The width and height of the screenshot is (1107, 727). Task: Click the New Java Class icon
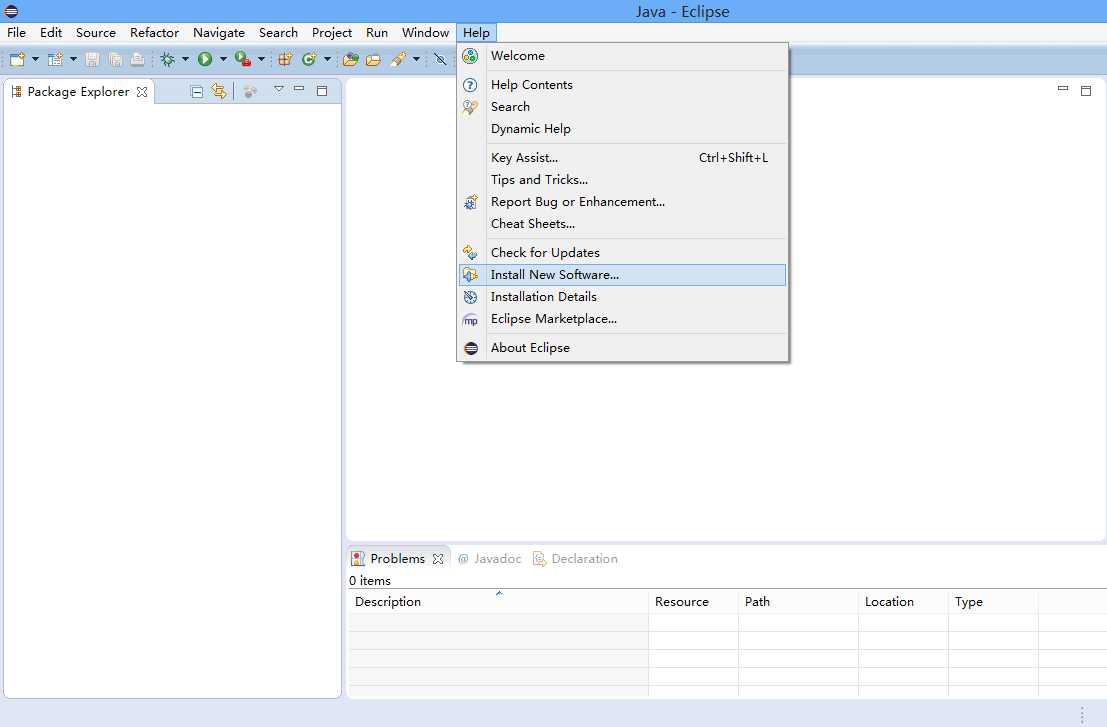pyautogui.click(x=309, y=59)
